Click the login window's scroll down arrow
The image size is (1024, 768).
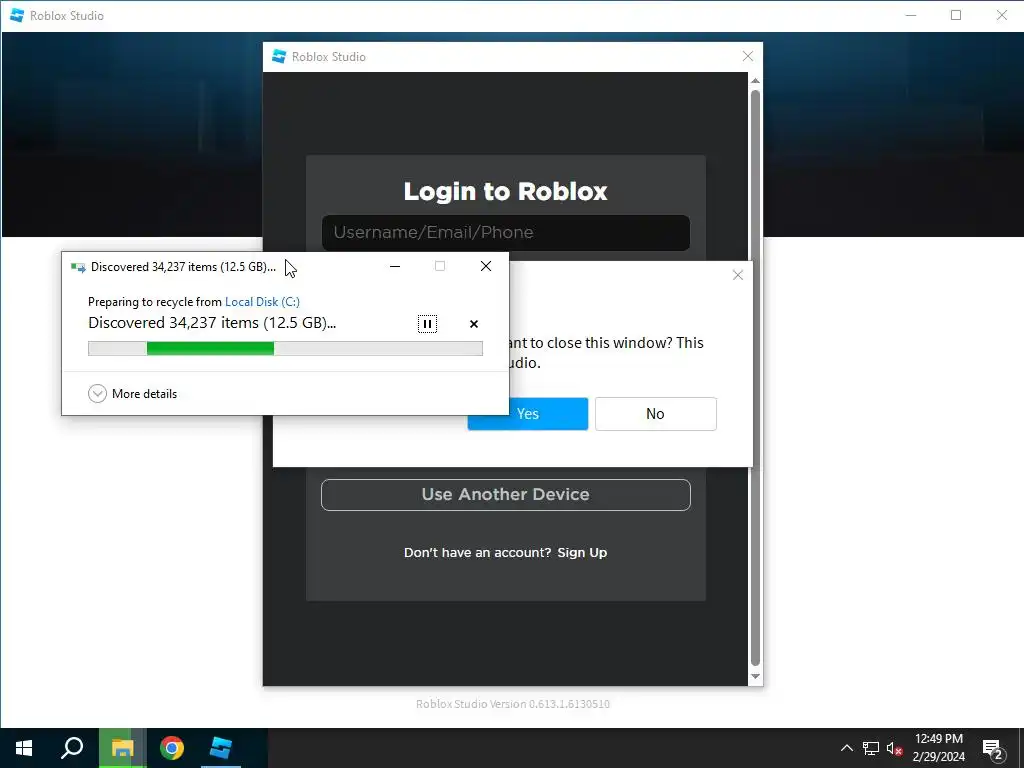[x=755, y=677]
